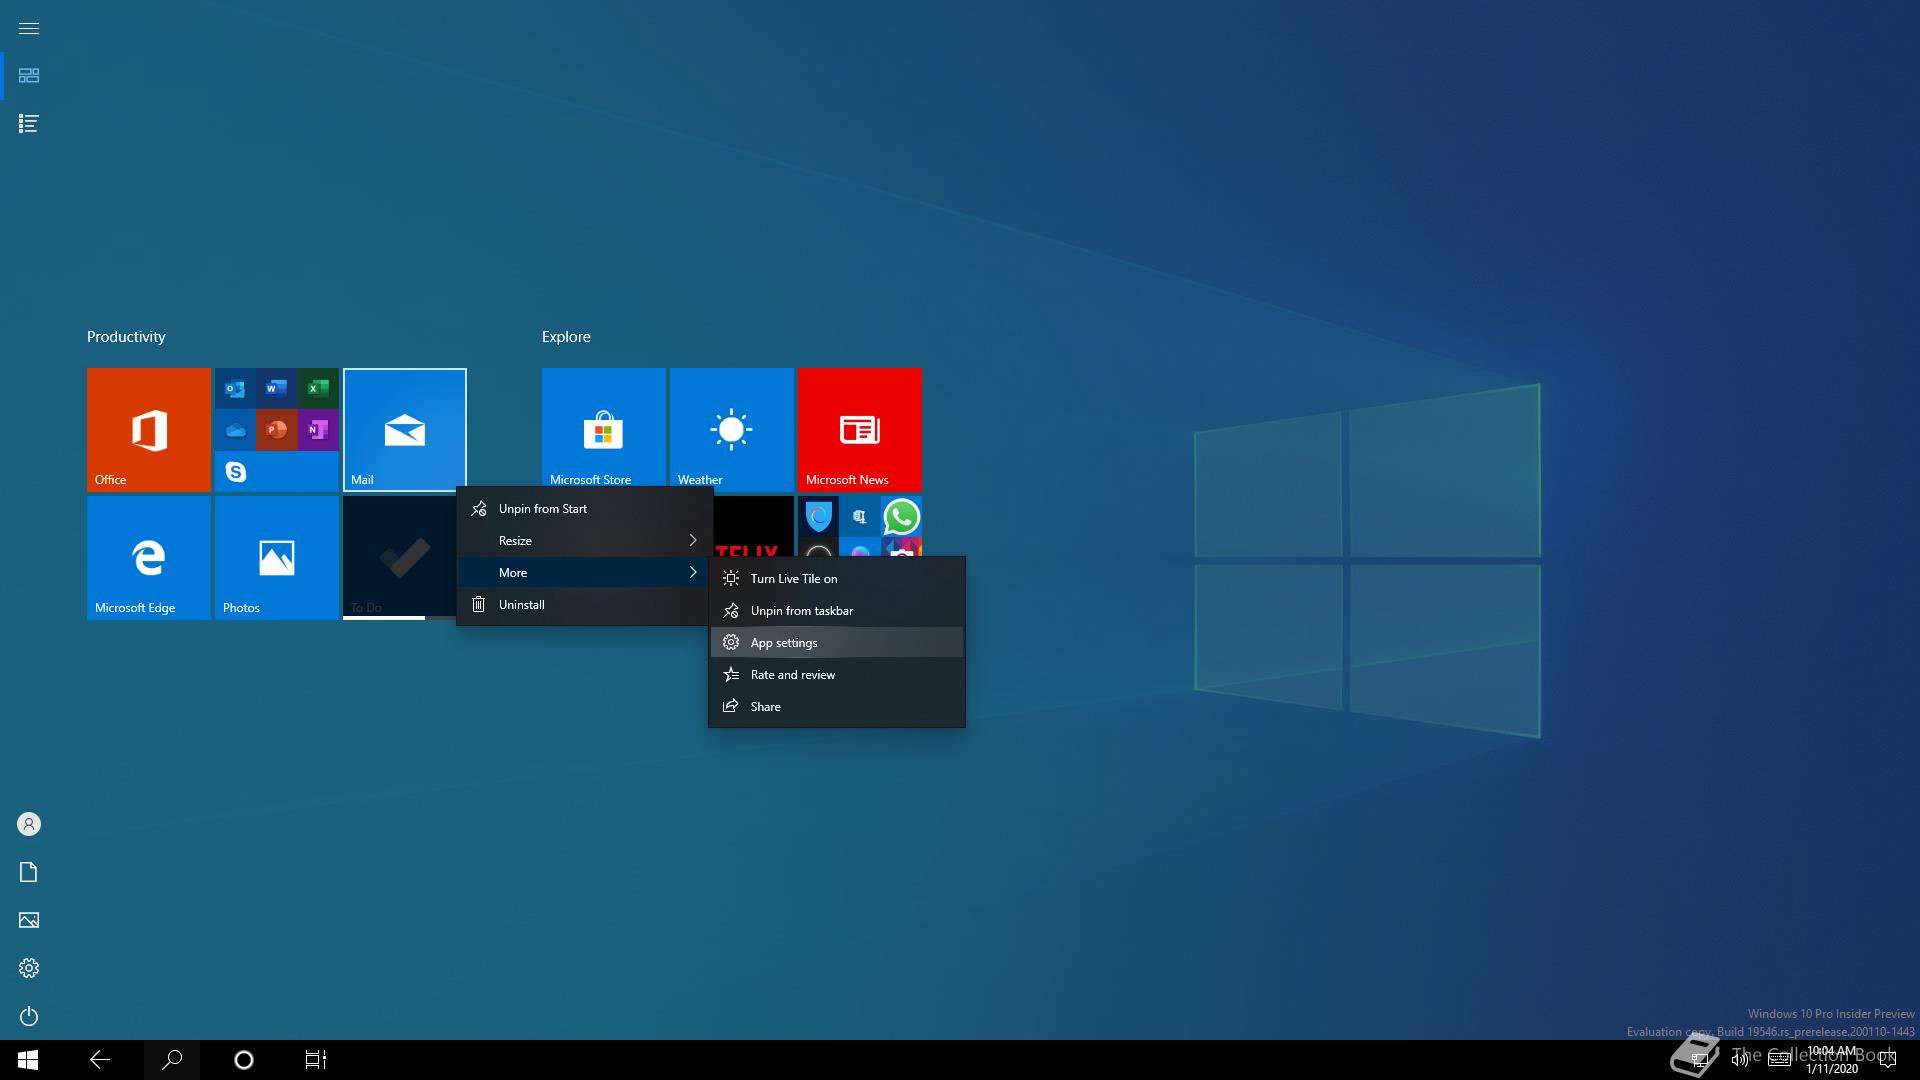Open Word from the small tile
The image size is (1920, 1080).
coord(277,388)
